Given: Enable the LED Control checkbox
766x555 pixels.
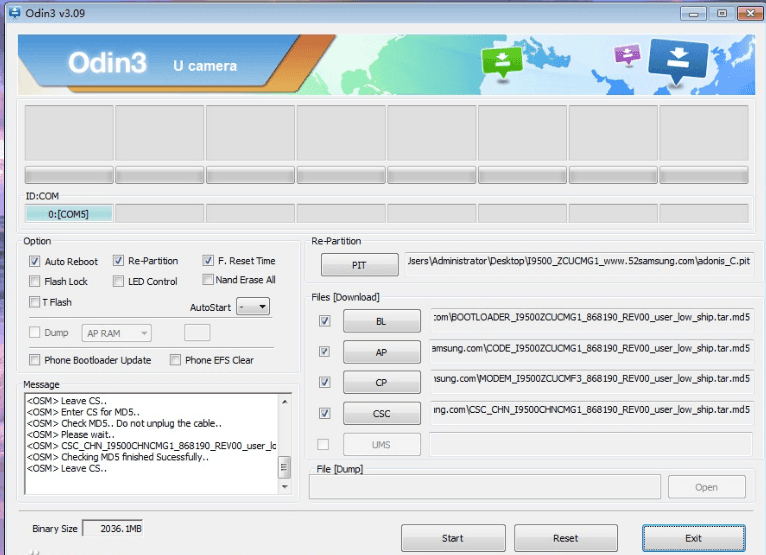Looking at the screenshot, I should coord(118,281).
